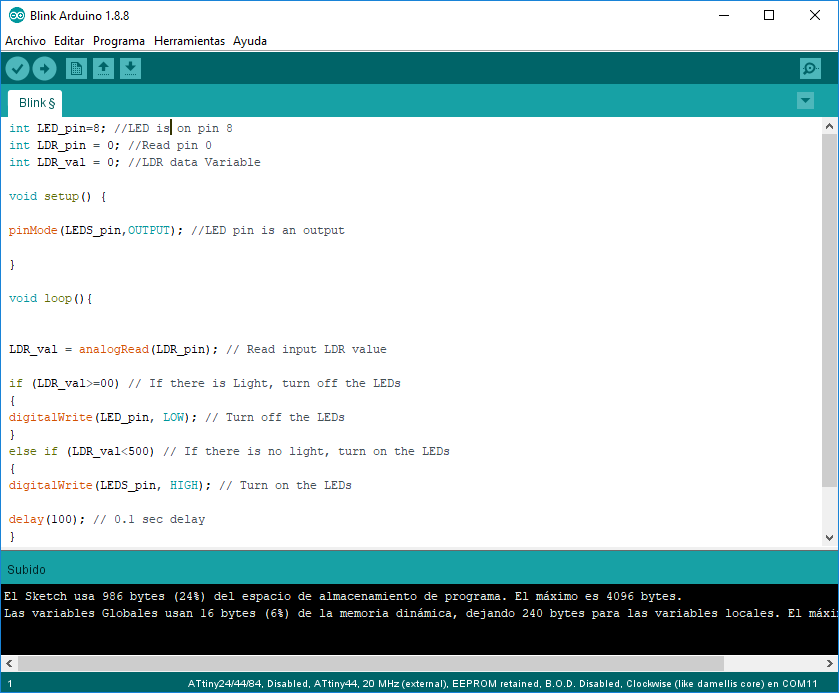Click the editor scroll up arrow
839x693 pixels.
[829, 126]
